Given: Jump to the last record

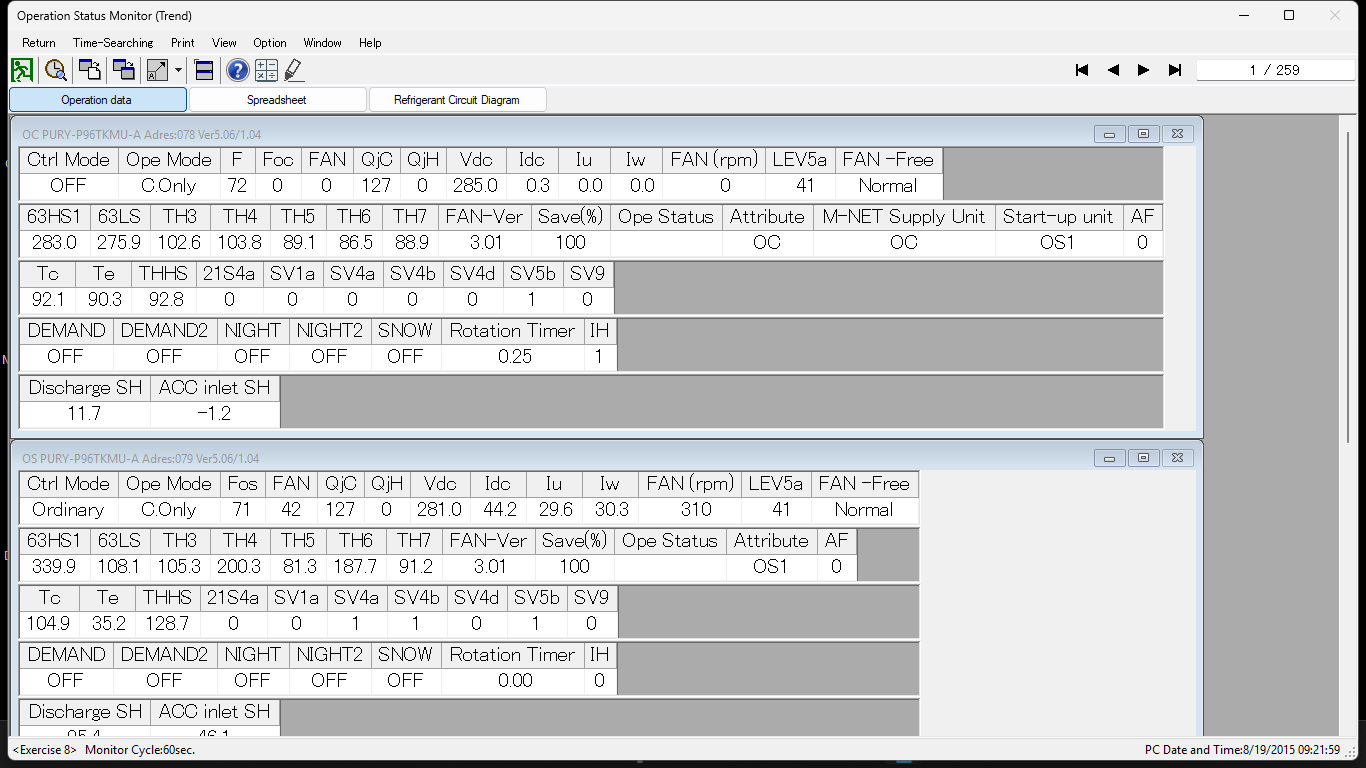Looking at the screenshot, I should (1175, 70).
